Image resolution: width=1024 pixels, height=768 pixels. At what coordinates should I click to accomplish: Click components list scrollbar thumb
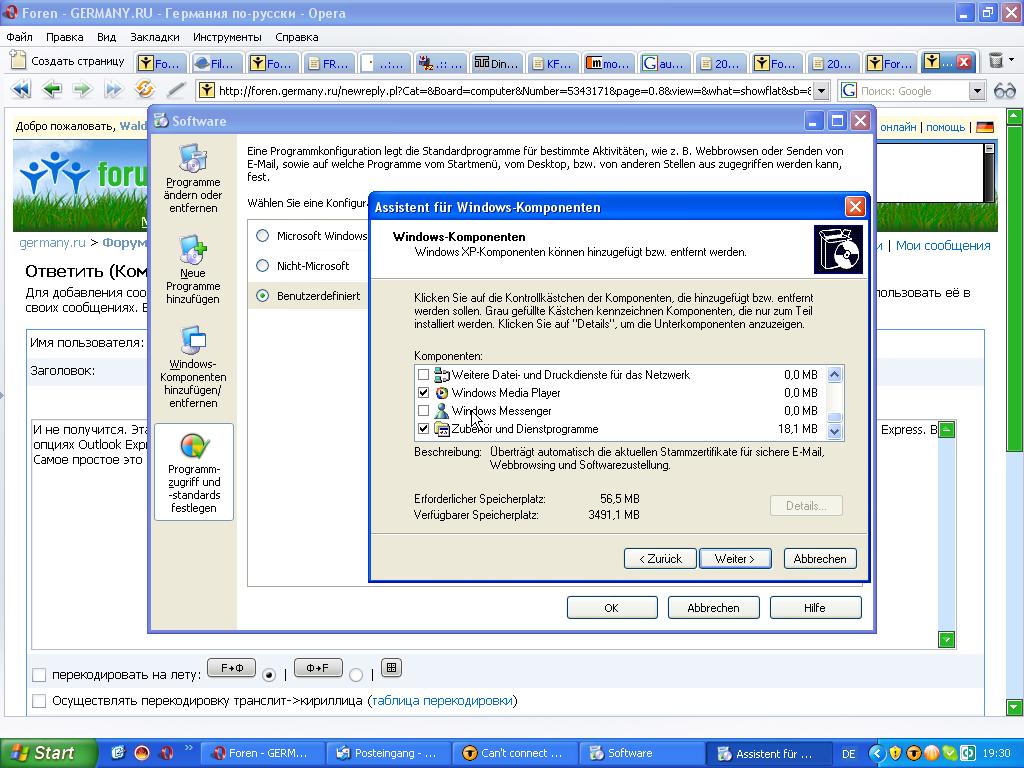pos(834,418)
